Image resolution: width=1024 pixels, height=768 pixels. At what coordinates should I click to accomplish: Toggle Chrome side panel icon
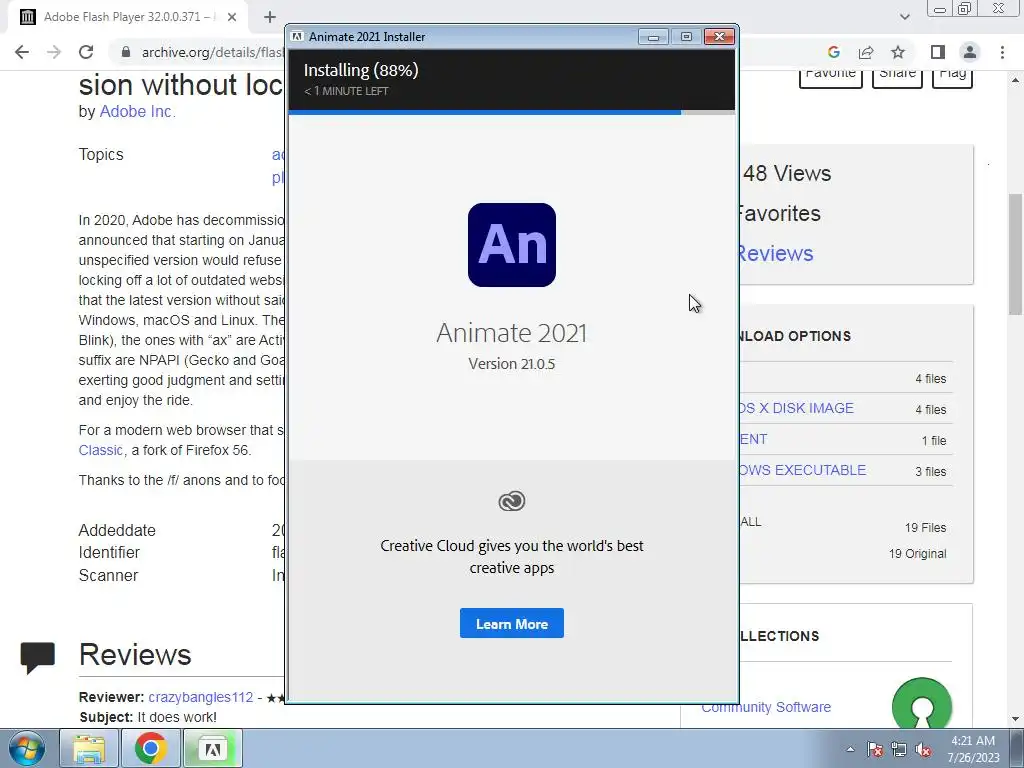pyautogui.click(x=938, y=52)
